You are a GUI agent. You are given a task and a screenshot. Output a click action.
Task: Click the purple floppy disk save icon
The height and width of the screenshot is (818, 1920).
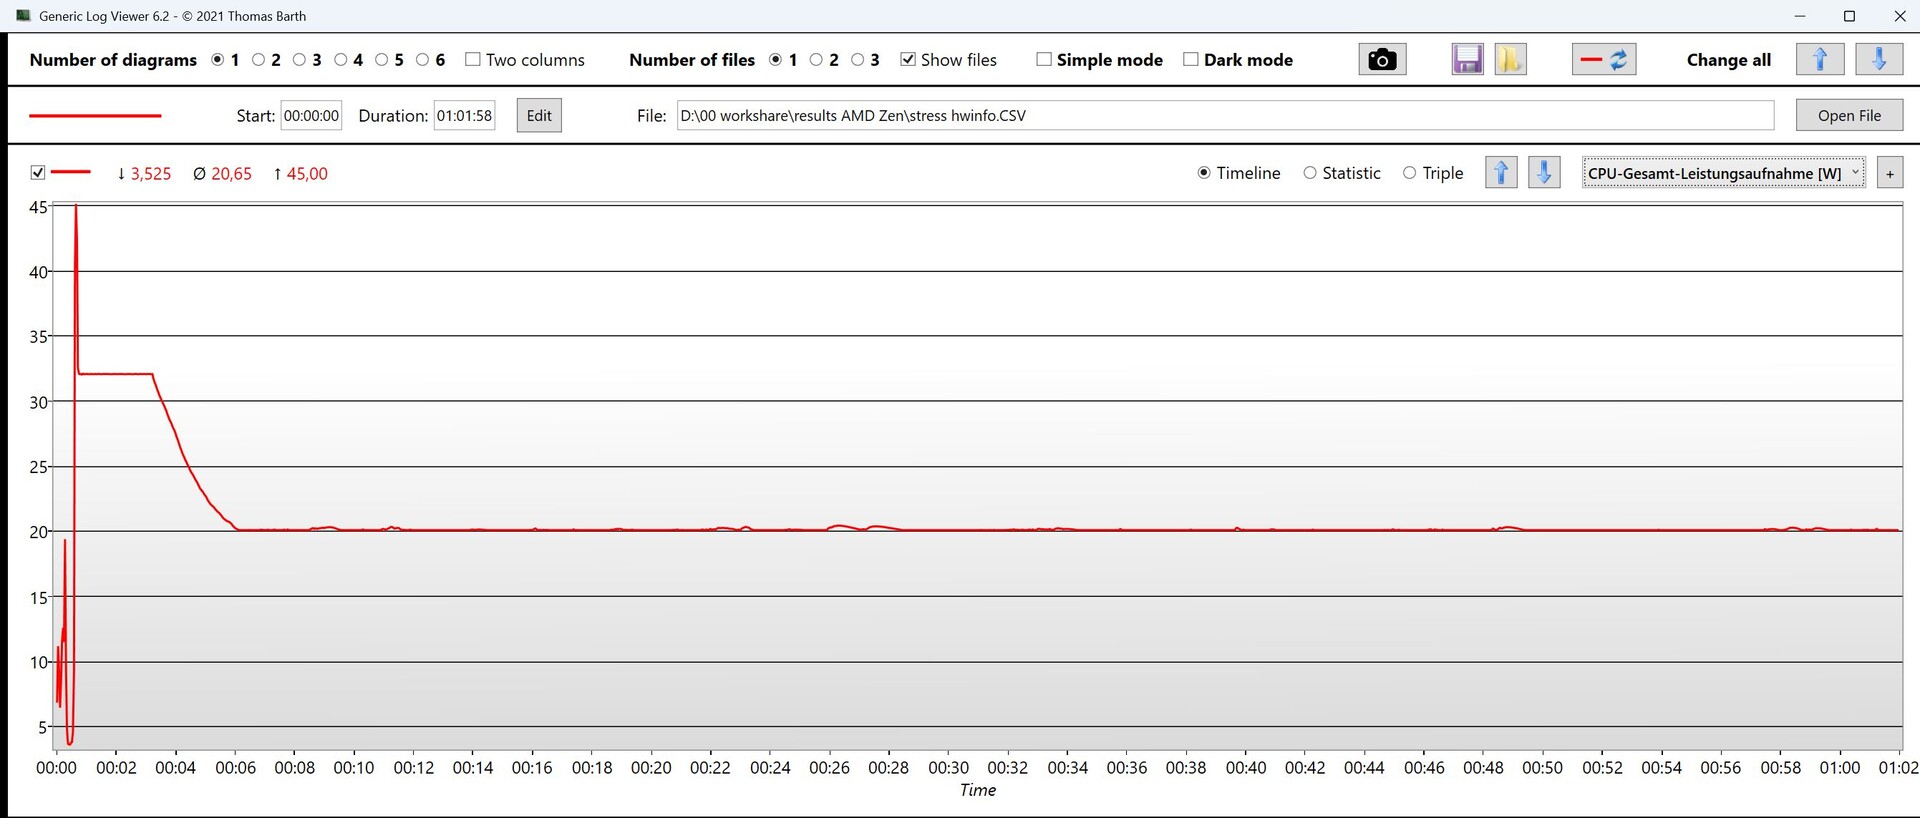pyautogui.click(x=1467, y=60)
